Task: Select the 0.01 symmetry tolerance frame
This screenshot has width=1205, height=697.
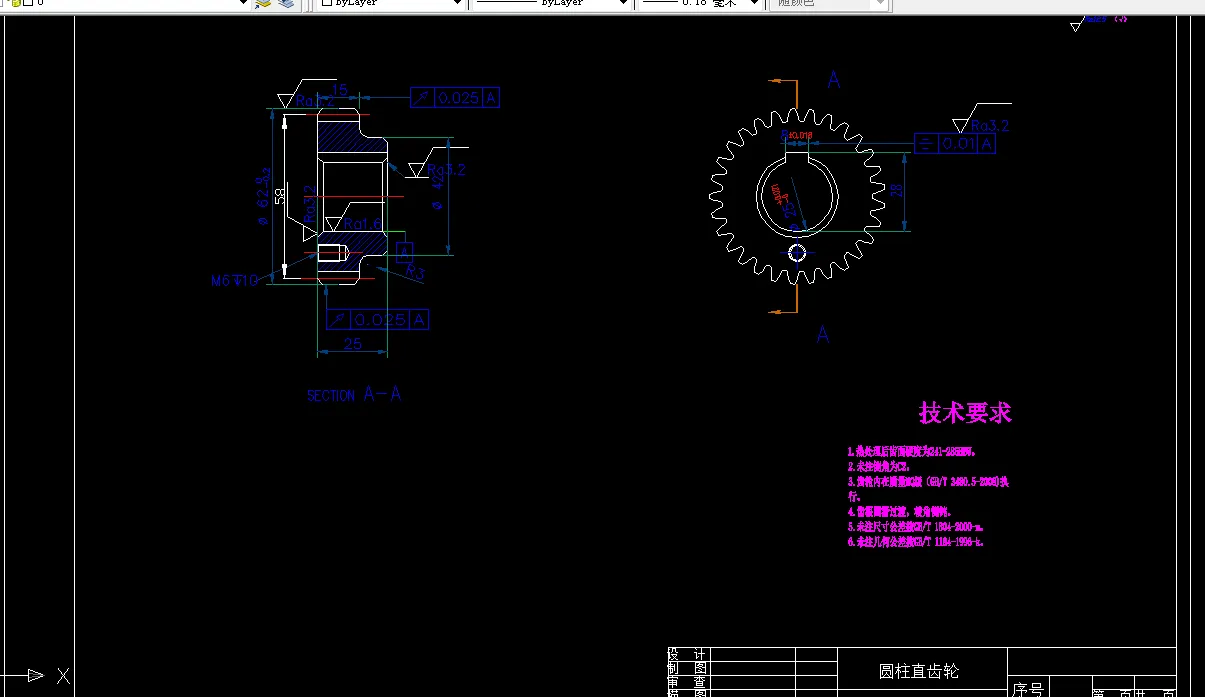Action: [x=956, y=144]
